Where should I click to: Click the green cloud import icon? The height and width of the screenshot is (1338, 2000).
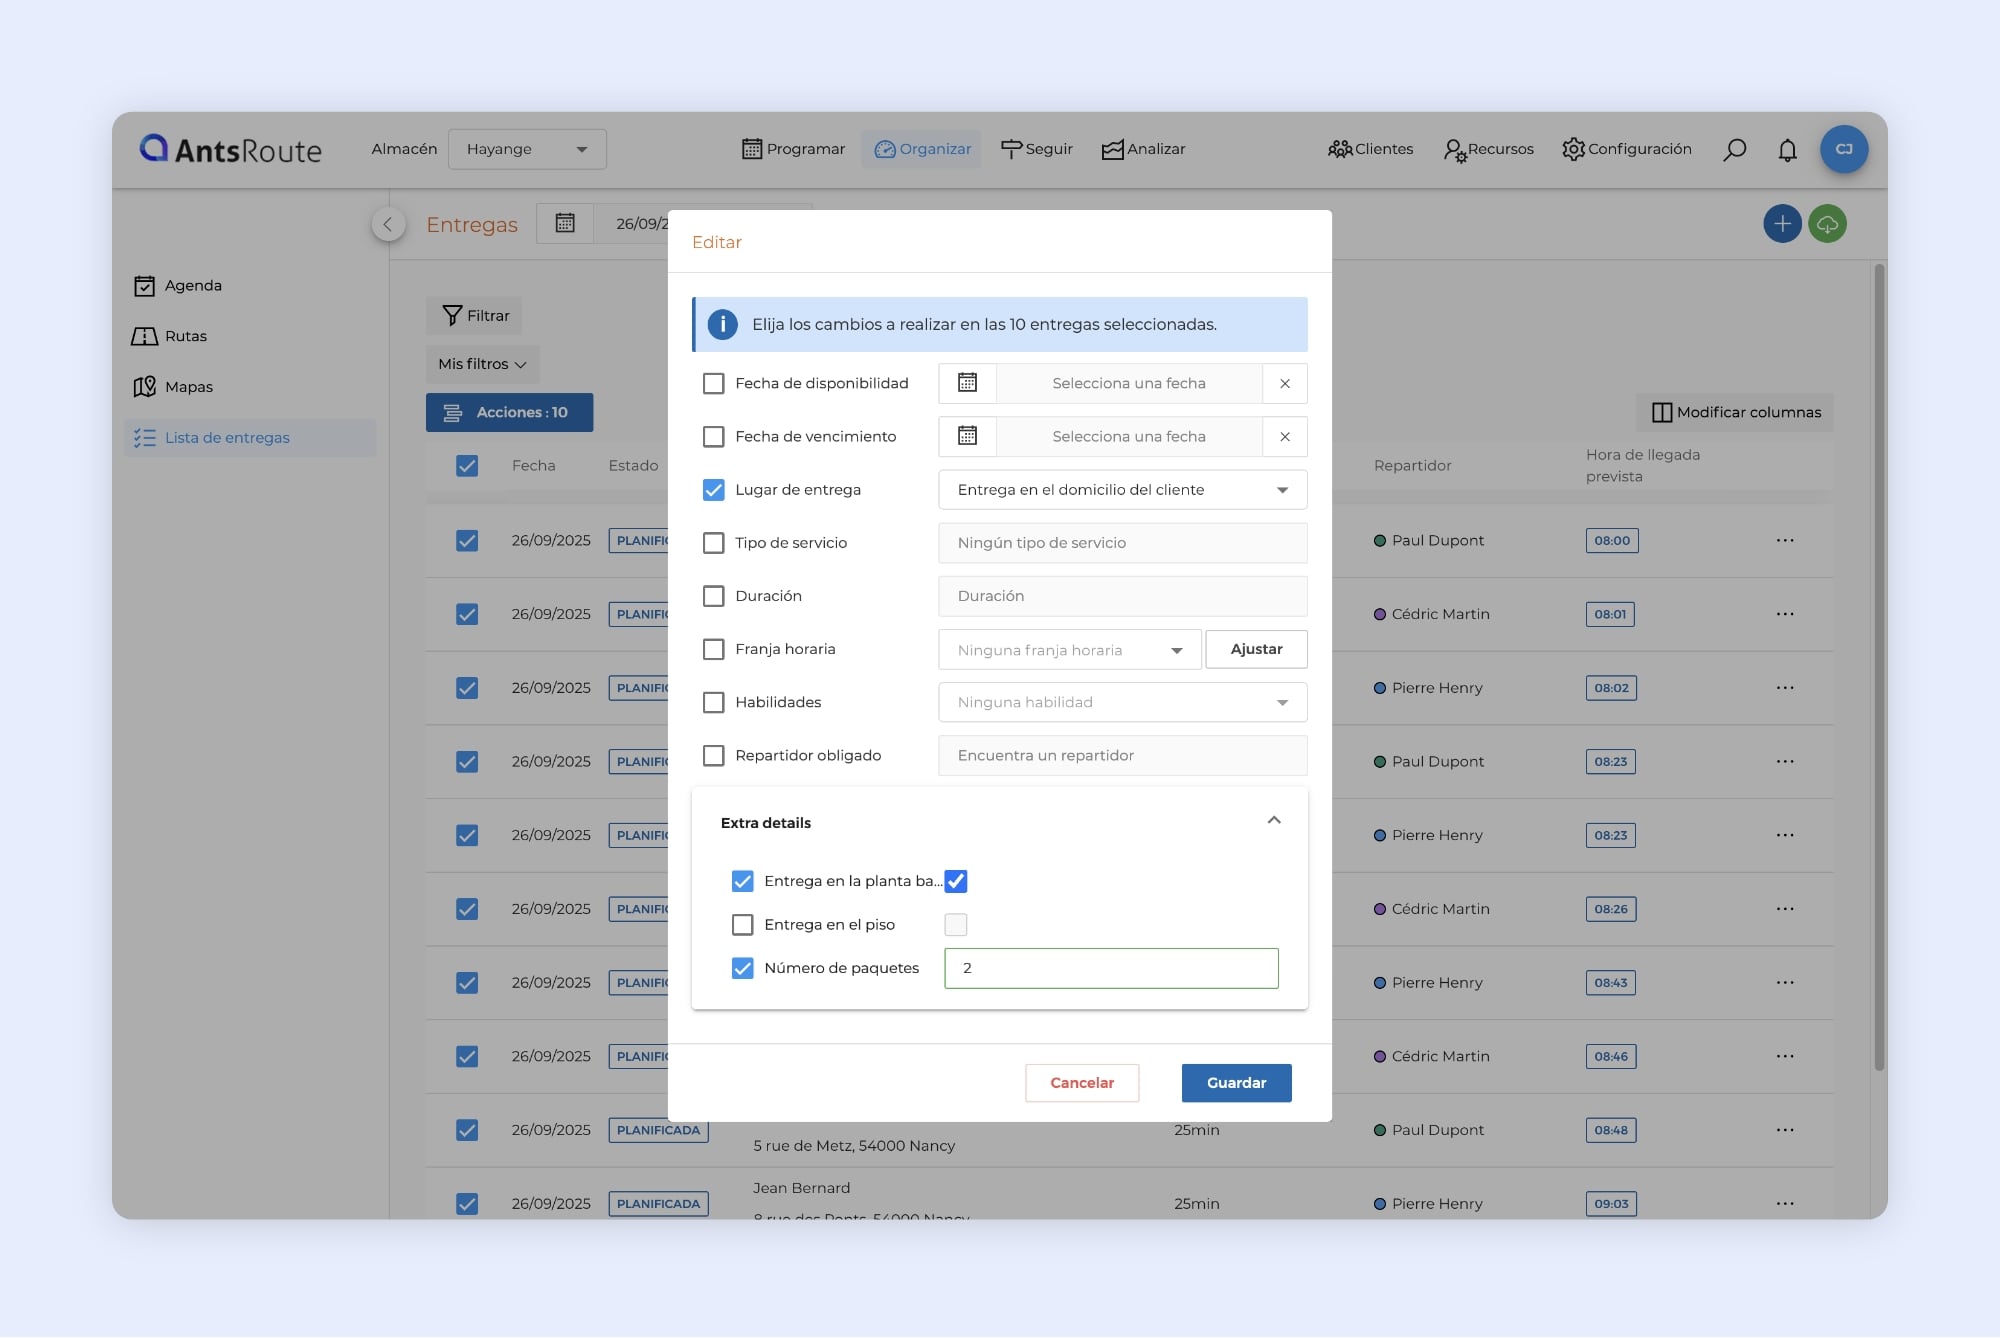pyautogui.click(x=1828, y=224)
